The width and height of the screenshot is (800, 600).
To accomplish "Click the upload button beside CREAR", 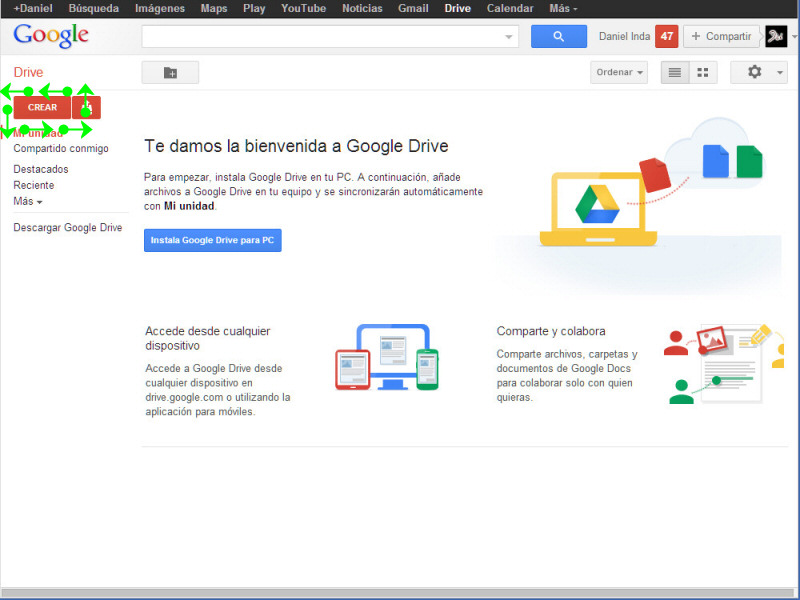I will click(x=86, y=108).
